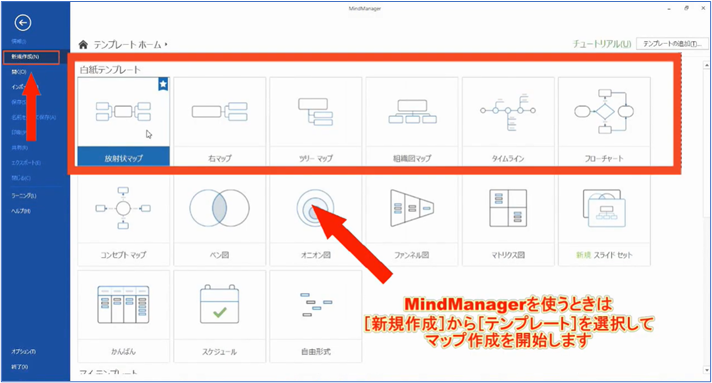Click the 白紙テンプレート section heading
This screenshot has height=383, width=712.
[x=110, y=70]
